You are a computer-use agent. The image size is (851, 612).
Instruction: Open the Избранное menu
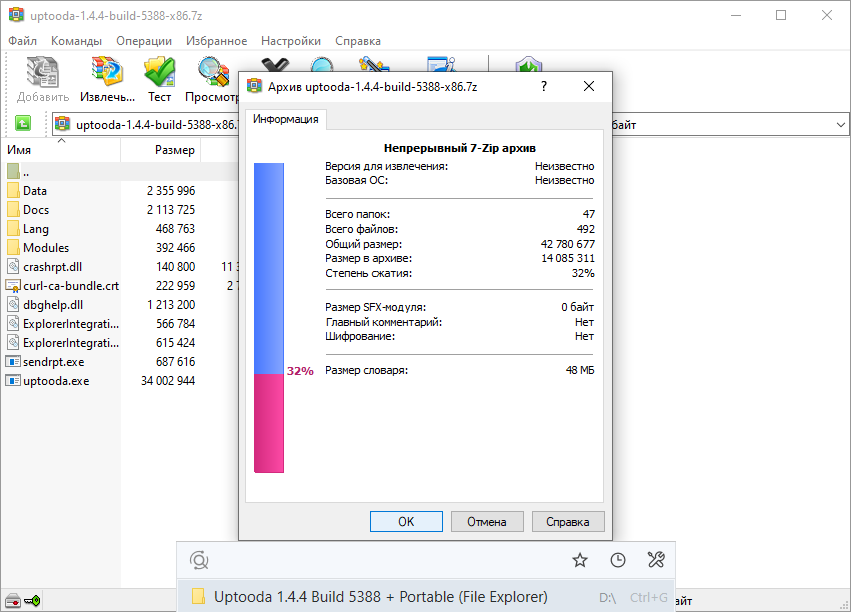click(217, 41)
